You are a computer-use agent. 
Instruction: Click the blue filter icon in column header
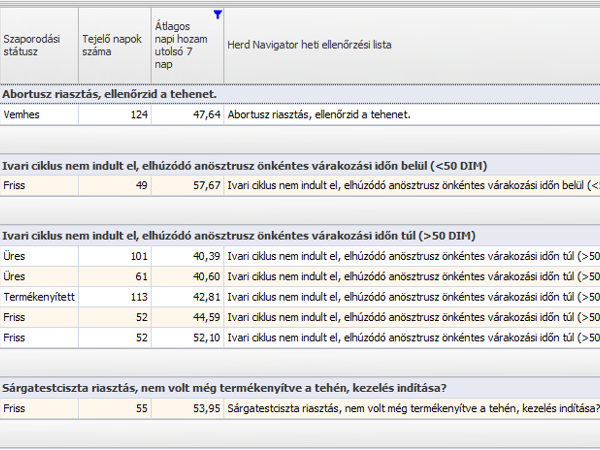coord(218,15)
